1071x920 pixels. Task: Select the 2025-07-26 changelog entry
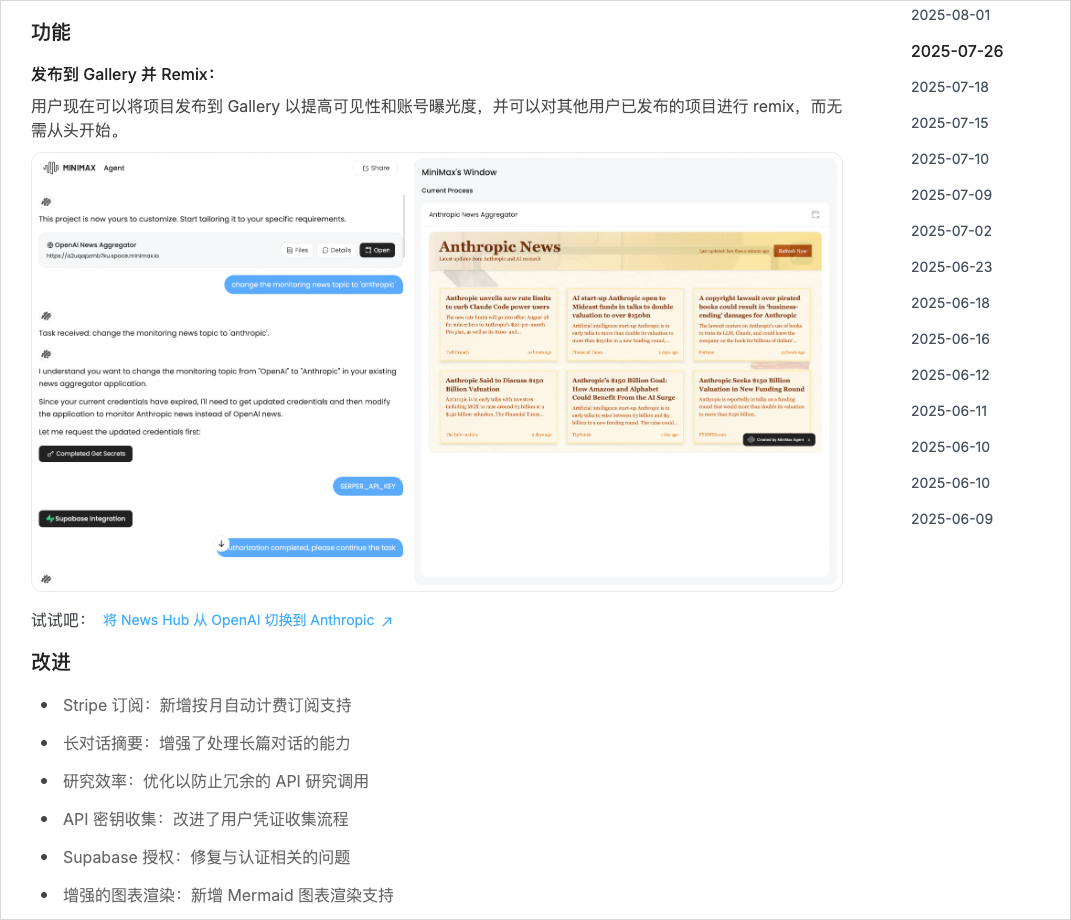tap(955, 51)
